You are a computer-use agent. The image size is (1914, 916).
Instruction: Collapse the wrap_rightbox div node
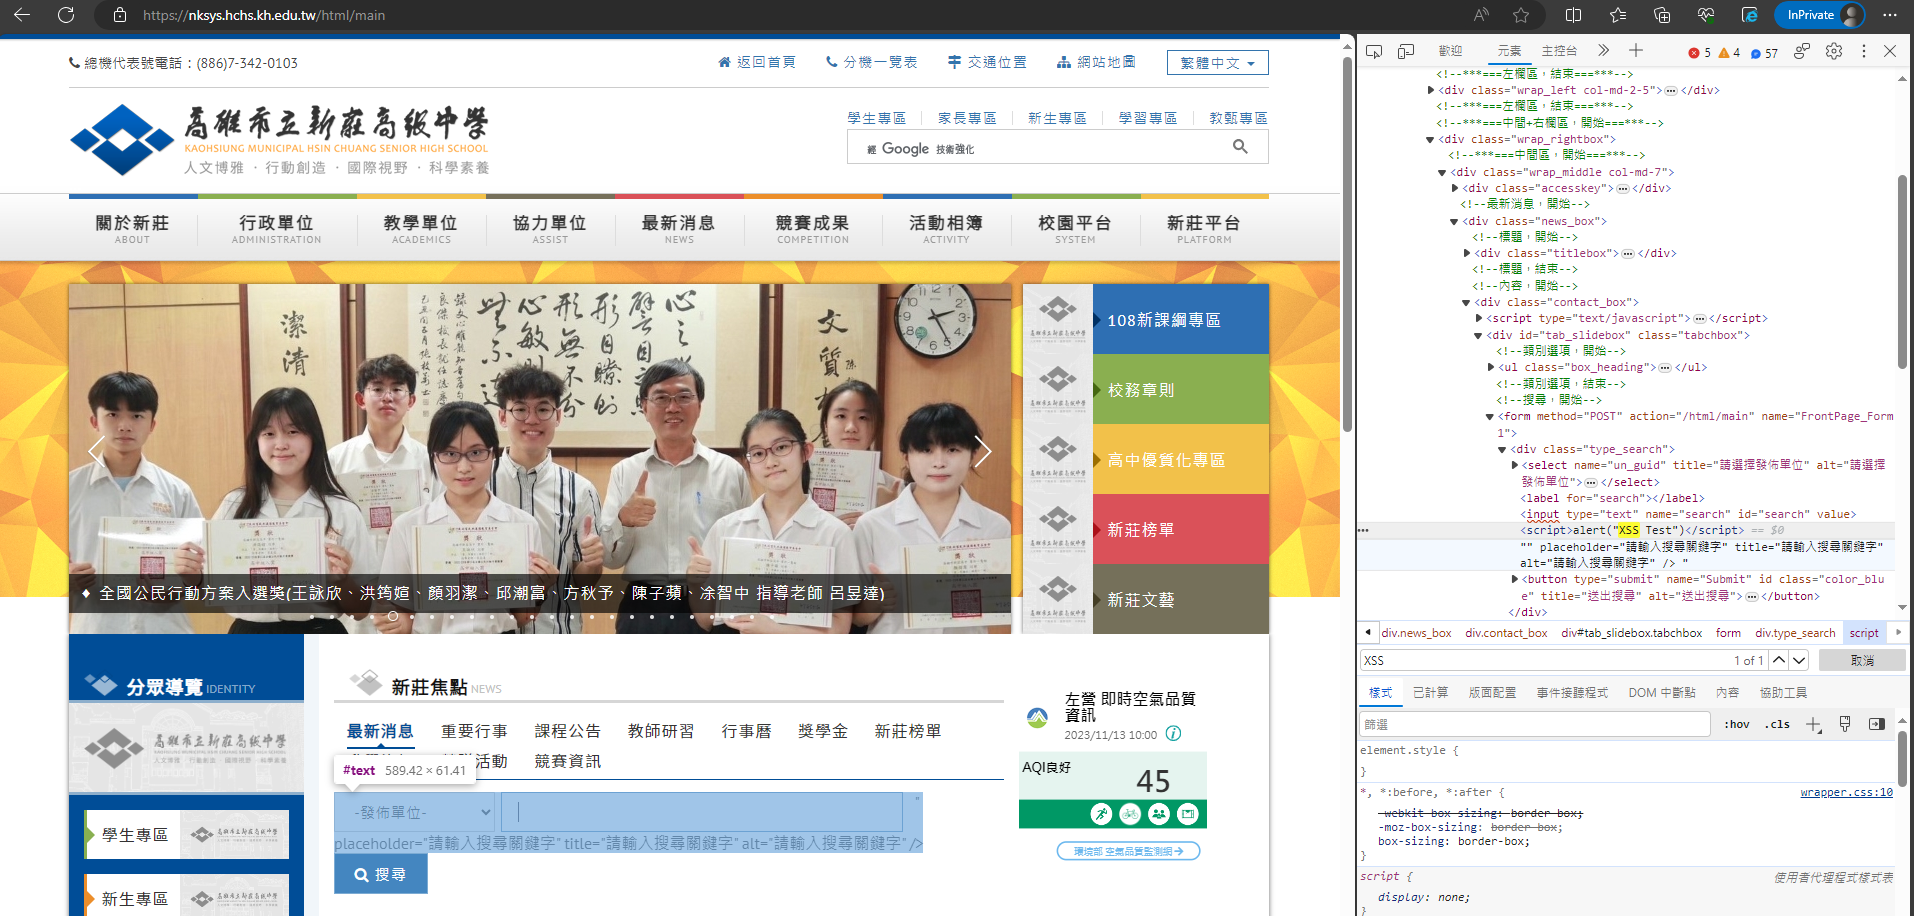[1430, 140]
